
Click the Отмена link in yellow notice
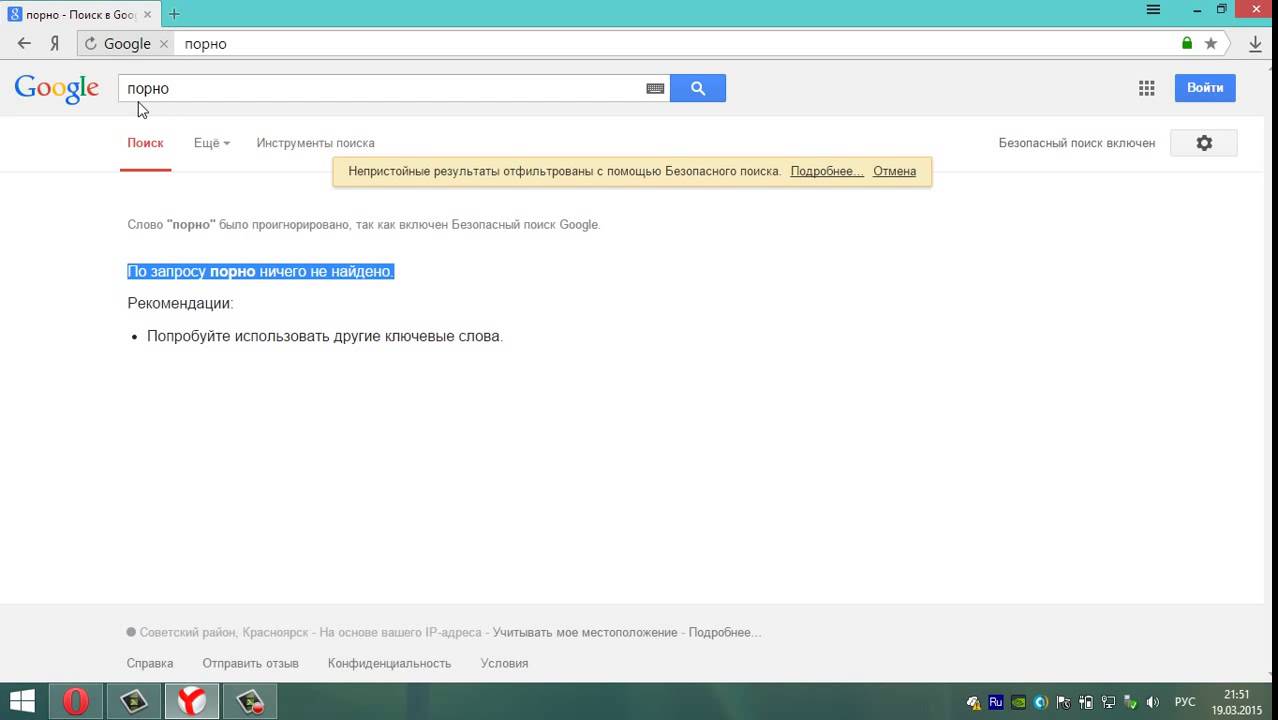tap(894, 171)
